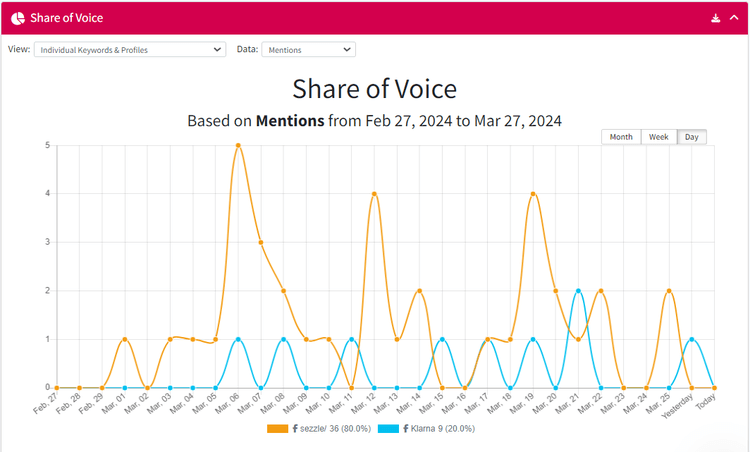Click the Klarna data point on Mar 11
750x452 pixels.
(x=352, y=339)
